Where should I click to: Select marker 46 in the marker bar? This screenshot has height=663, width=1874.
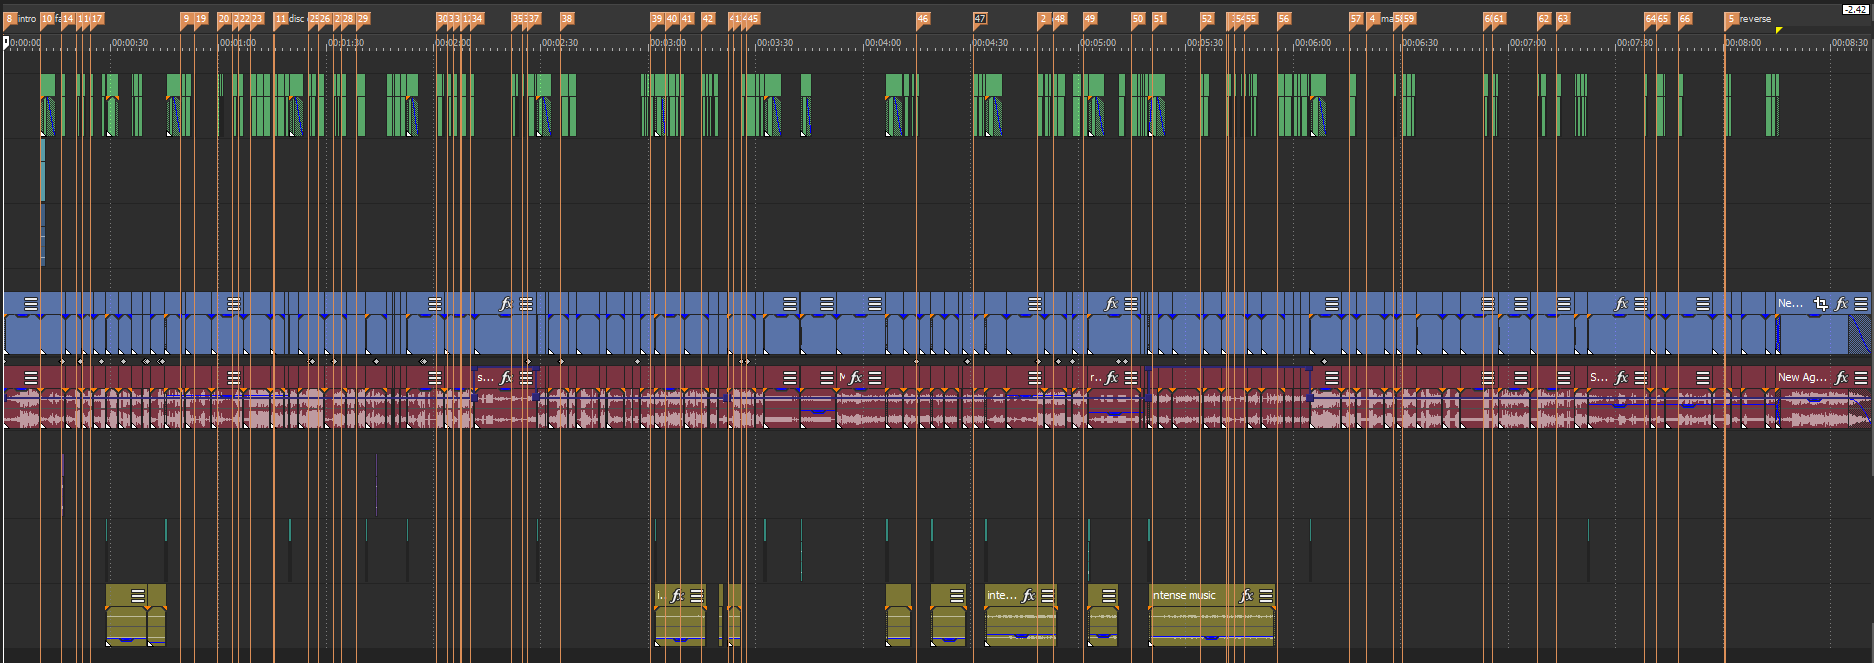tap(922, 19)
